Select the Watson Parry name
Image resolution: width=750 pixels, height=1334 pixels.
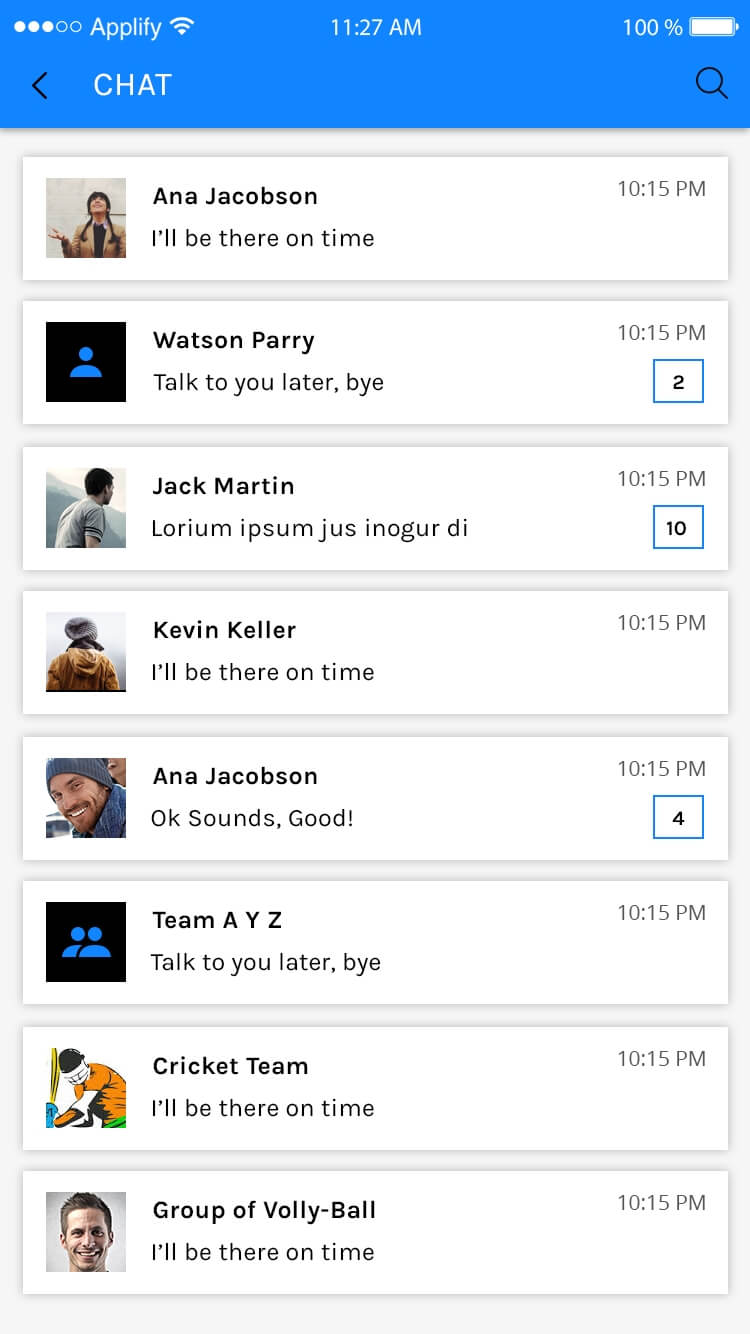tap(234, 340)
